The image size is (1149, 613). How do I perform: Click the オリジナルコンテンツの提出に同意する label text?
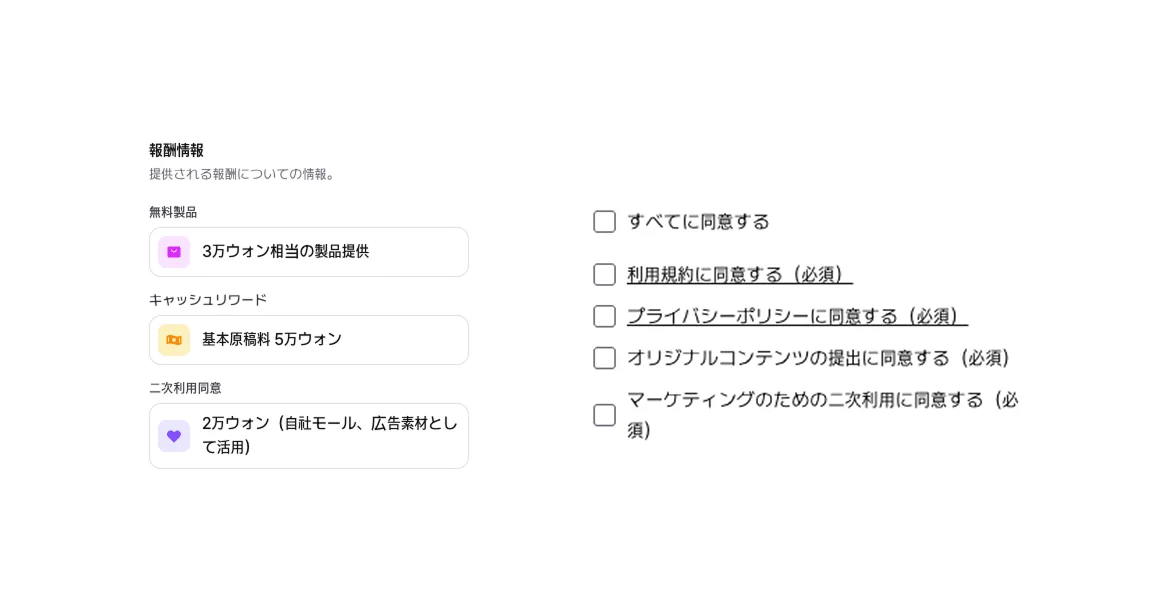click(x=819, y=358)
